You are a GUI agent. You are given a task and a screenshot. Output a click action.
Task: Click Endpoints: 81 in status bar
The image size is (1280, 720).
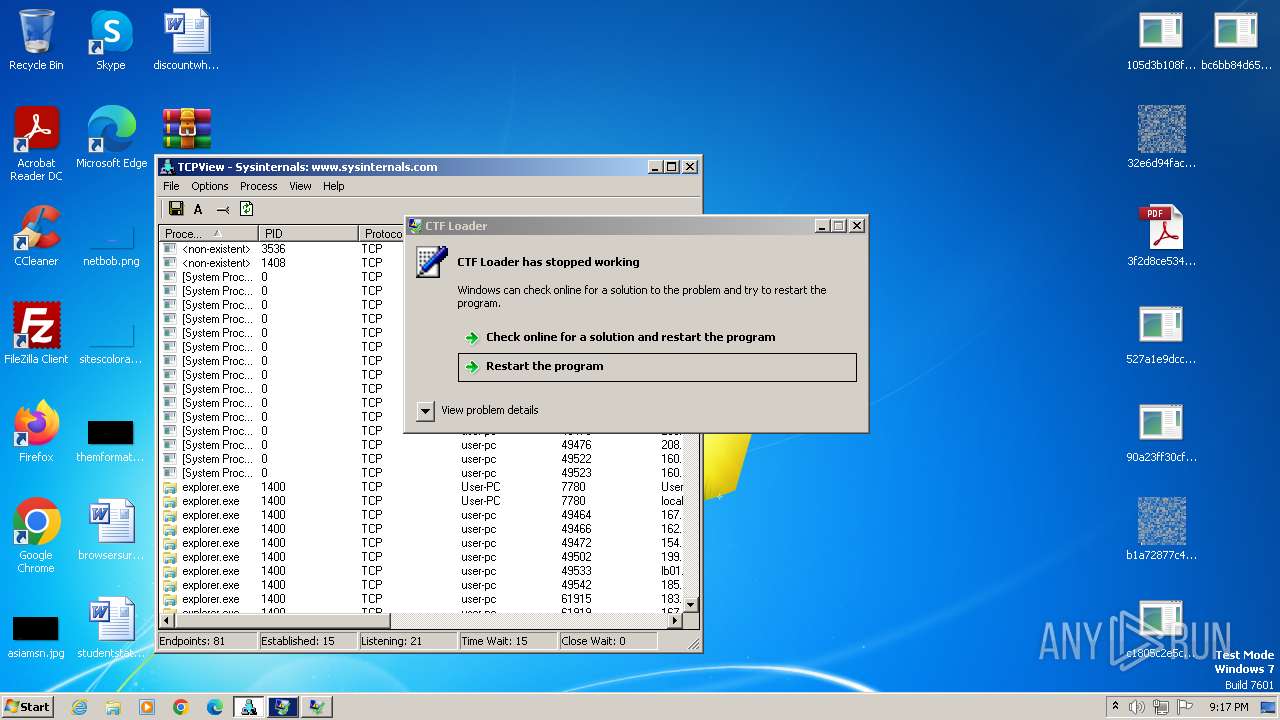pyautogui.click(x=207, y=641)
